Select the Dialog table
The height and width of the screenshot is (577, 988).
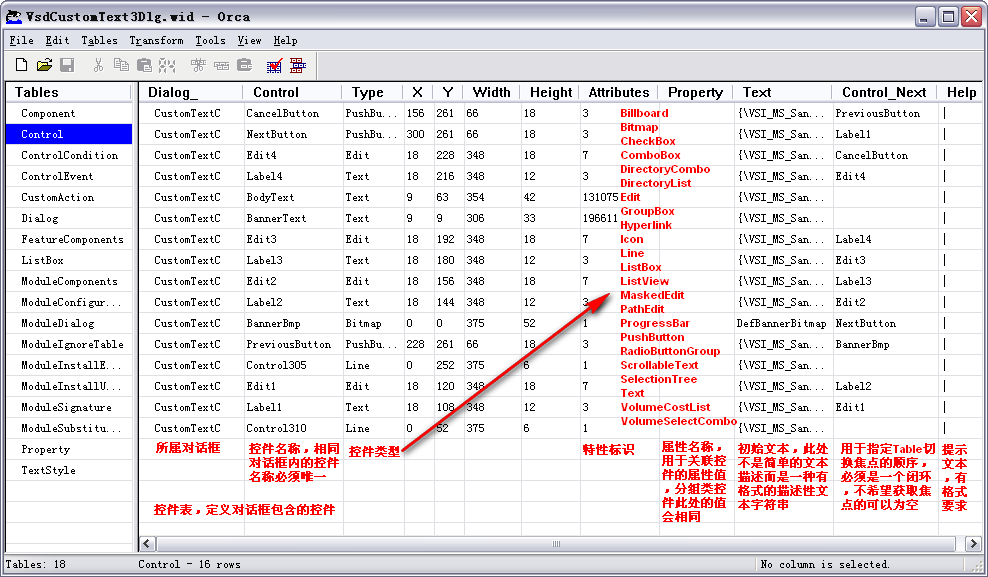(40, 218)
